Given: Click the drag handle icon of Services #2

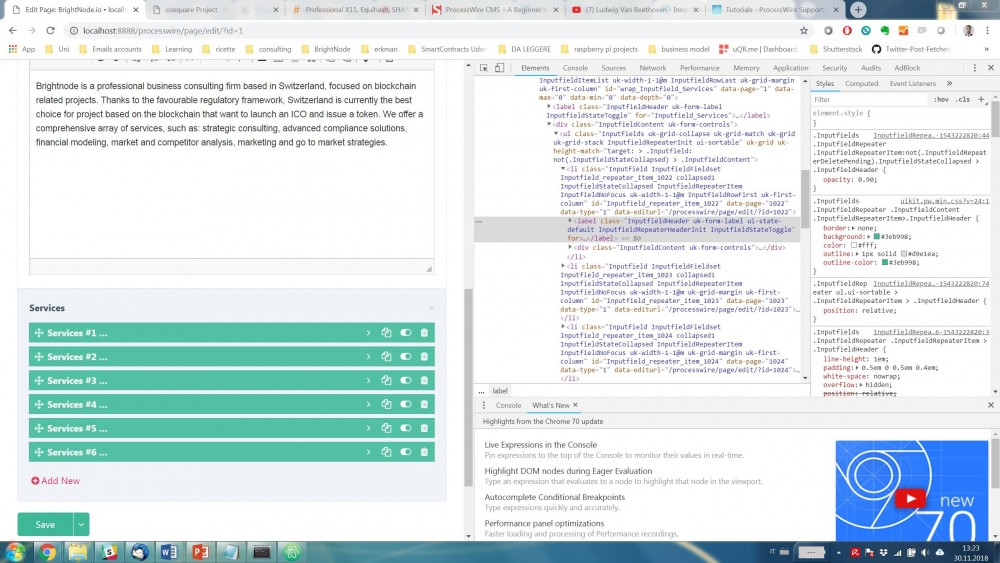Looking at the screenshot, I should [x=39, y=357].
